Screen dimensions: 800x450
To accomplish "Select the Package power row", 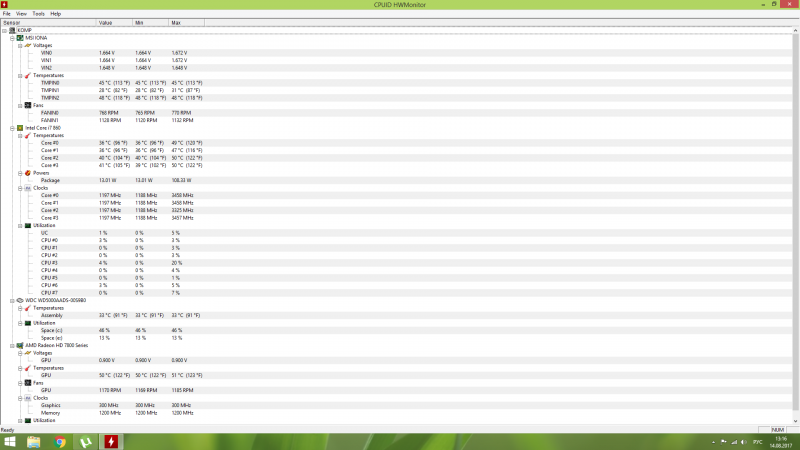I will [396, 181].
